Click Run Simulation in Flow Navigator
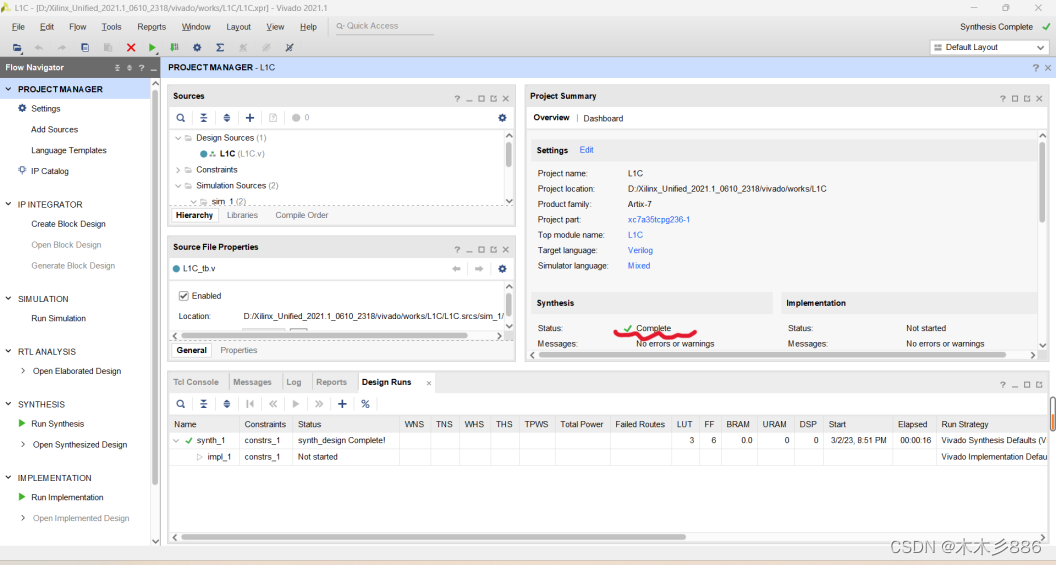The height and width of the screenshot is (565, 1056). click(x=59, y=319)
